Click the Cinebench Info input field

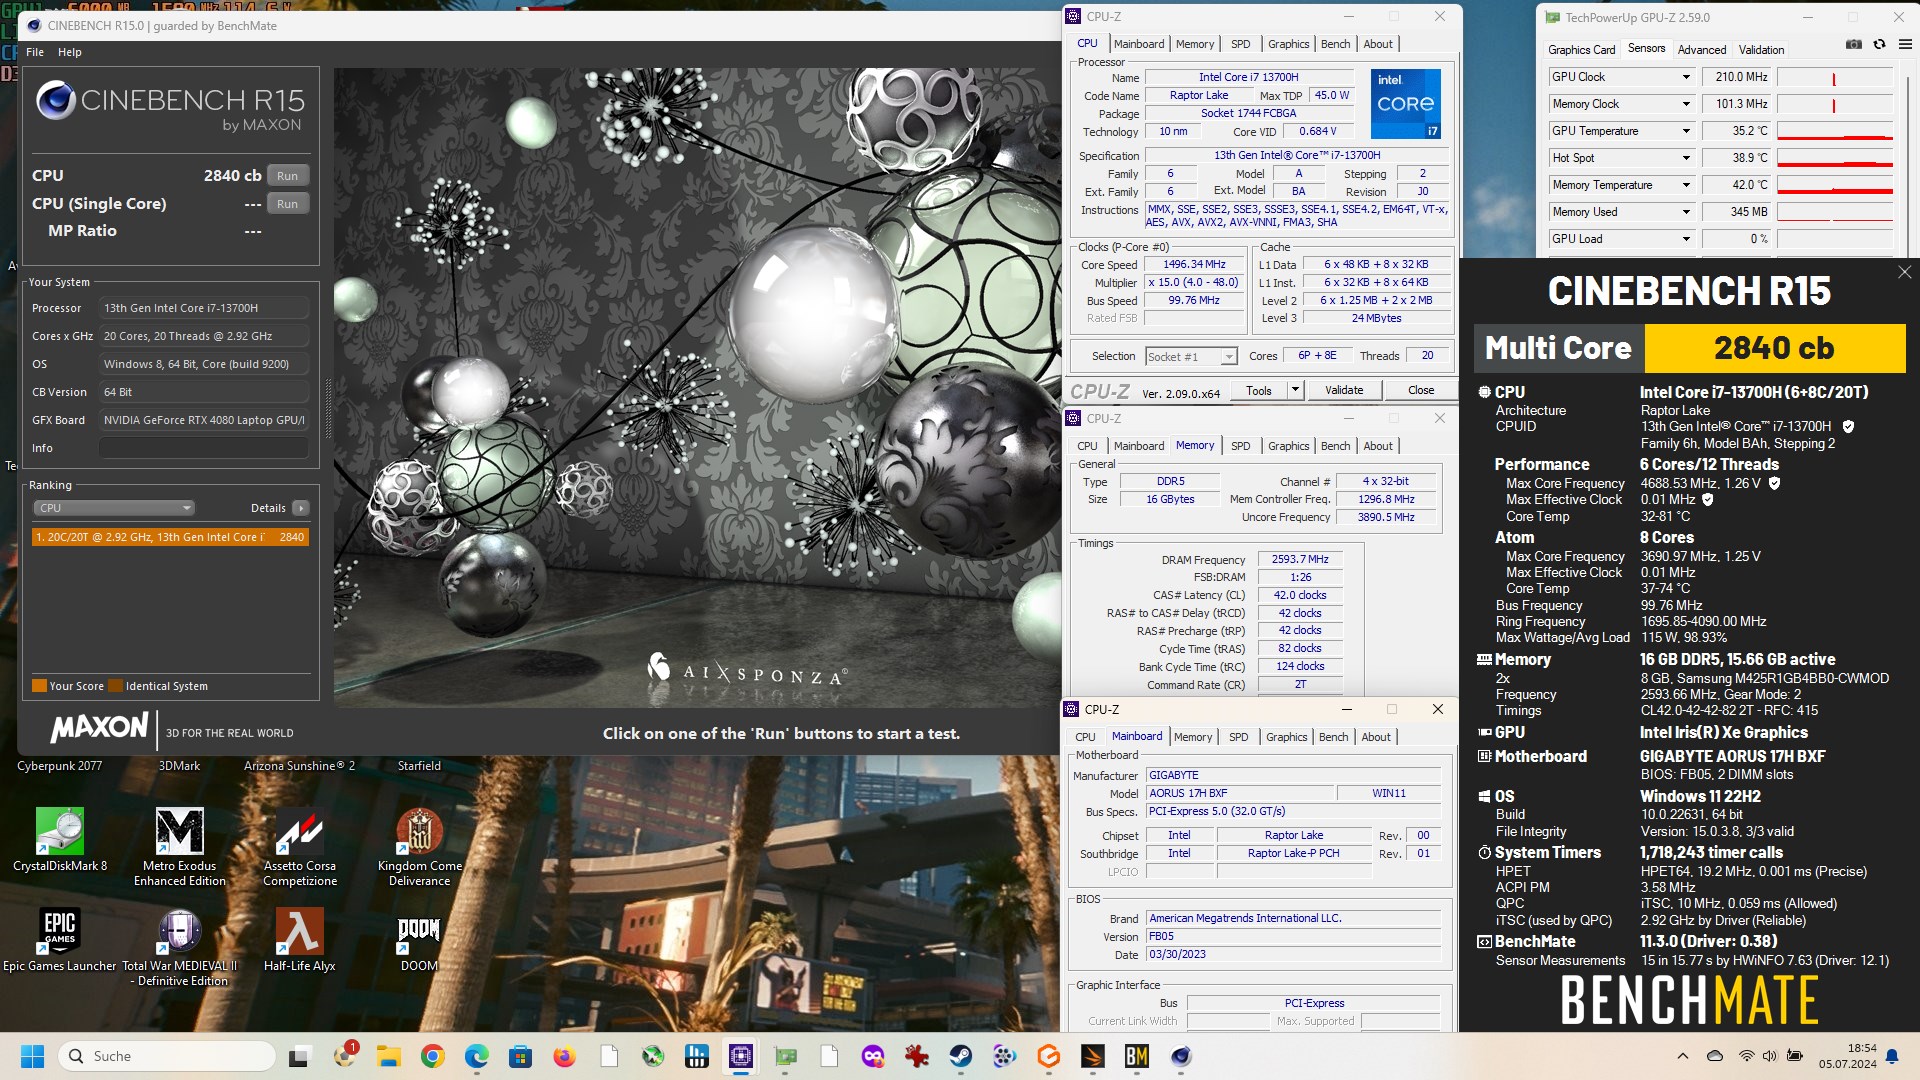(204, 448)
